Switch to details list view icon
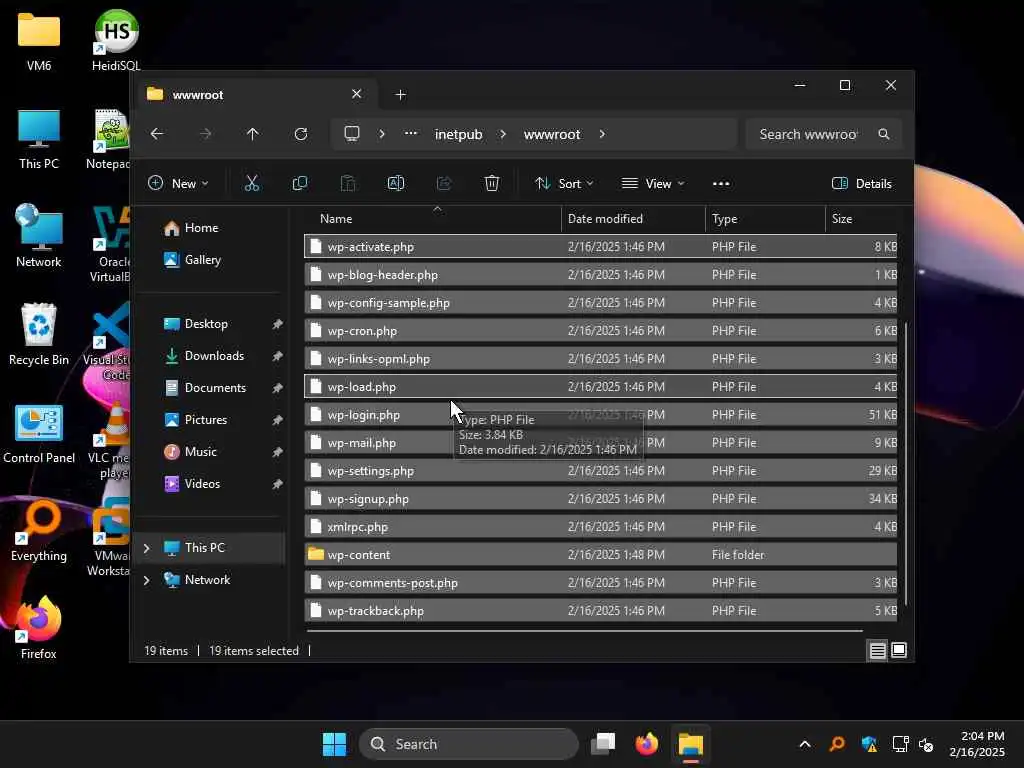 pyautogui.click(x=877, y=650)
